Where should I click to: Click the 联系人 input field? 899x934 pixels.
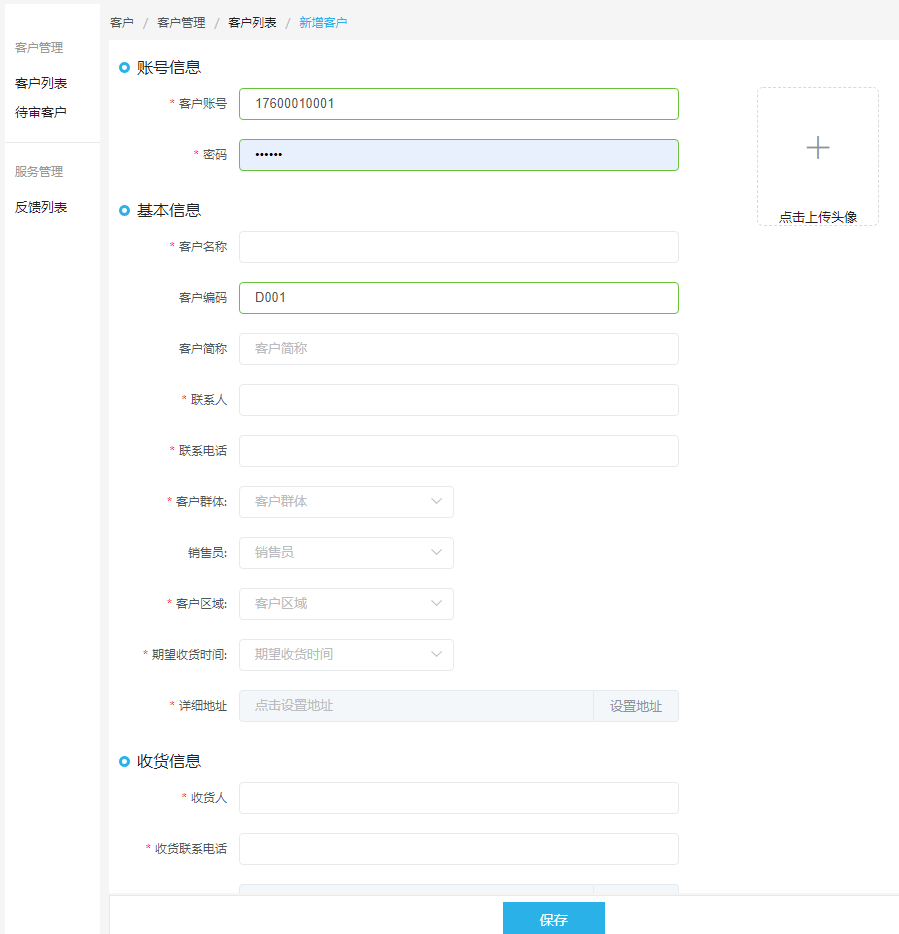[459, 400]
